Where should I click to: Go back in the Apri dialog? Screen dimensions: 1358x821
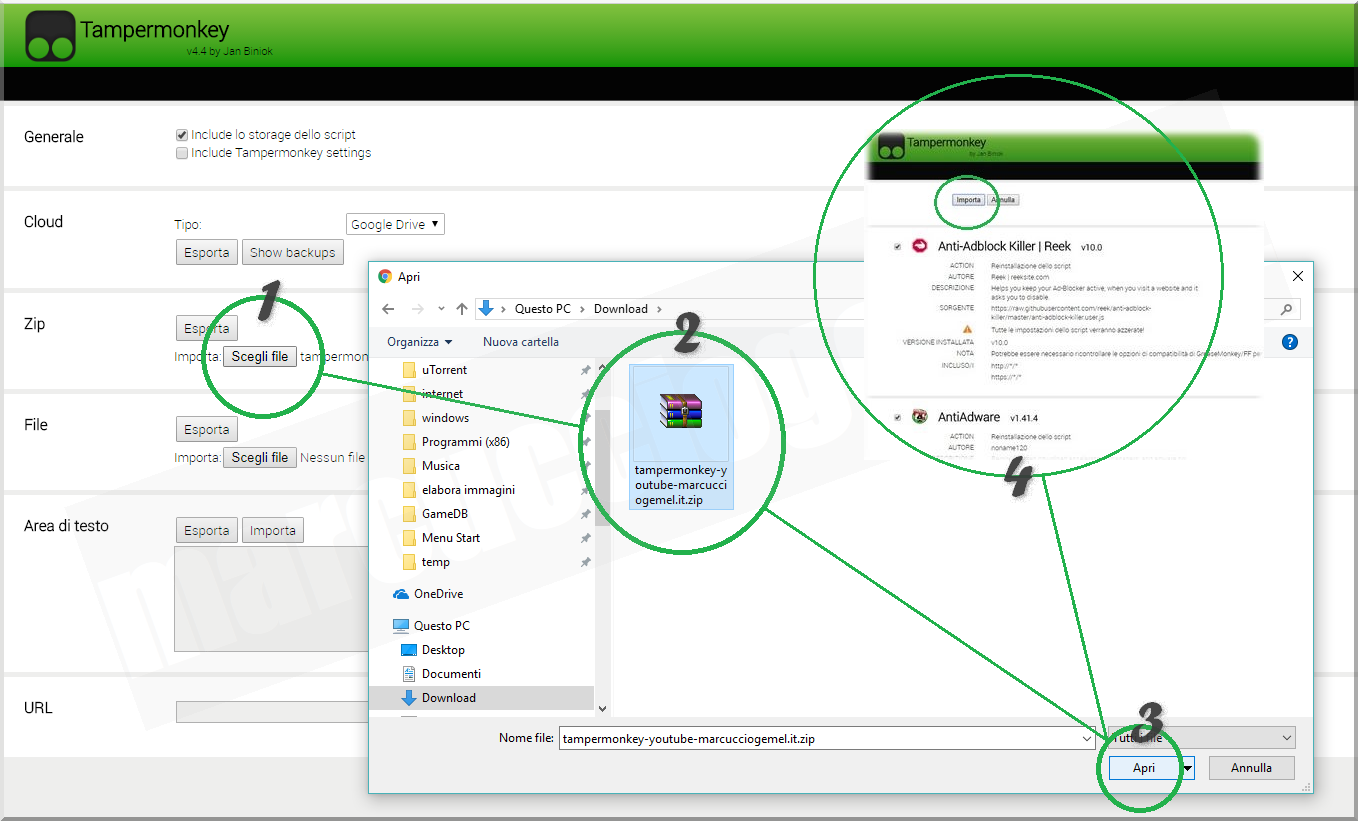(x=389, y=309)
